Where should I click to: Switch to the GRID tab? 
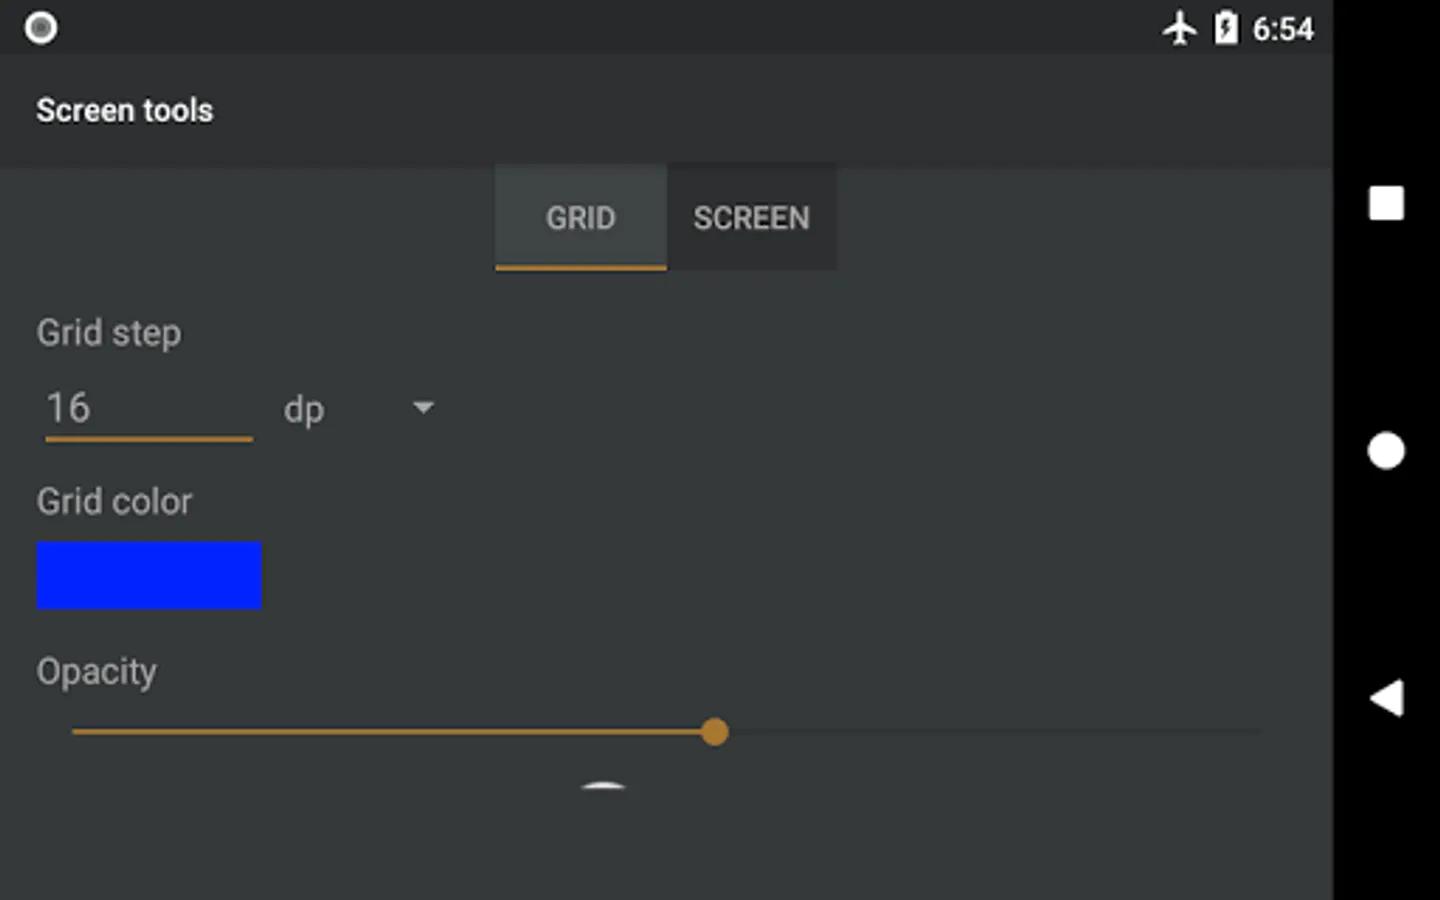click(x=581, y=217)
